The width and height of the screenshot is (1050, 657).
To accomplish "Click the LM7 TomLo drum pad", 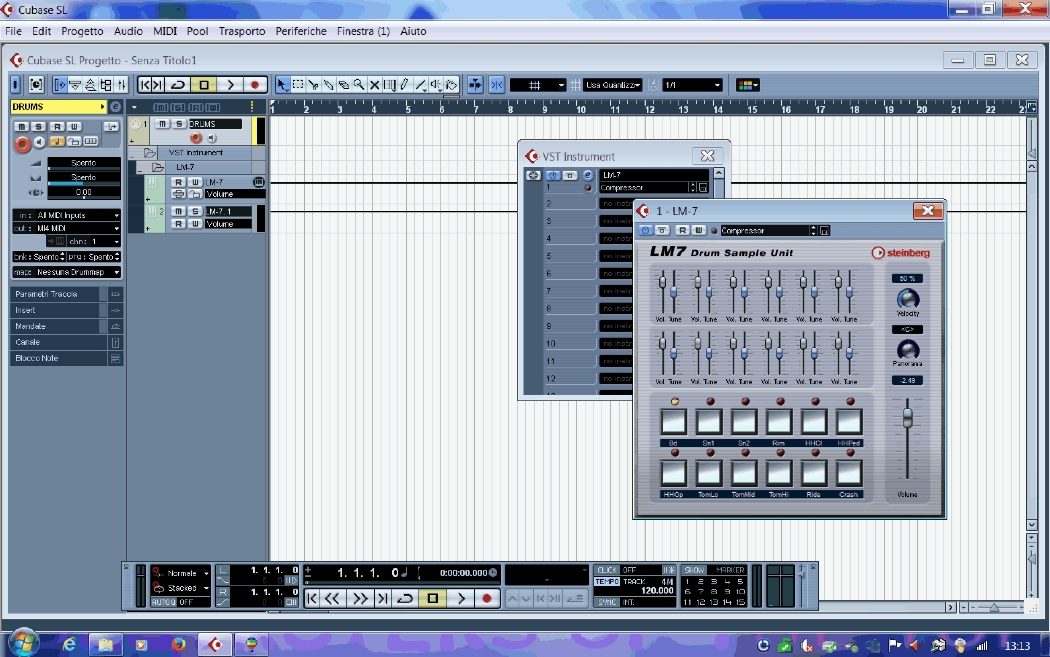I will 708,473.
